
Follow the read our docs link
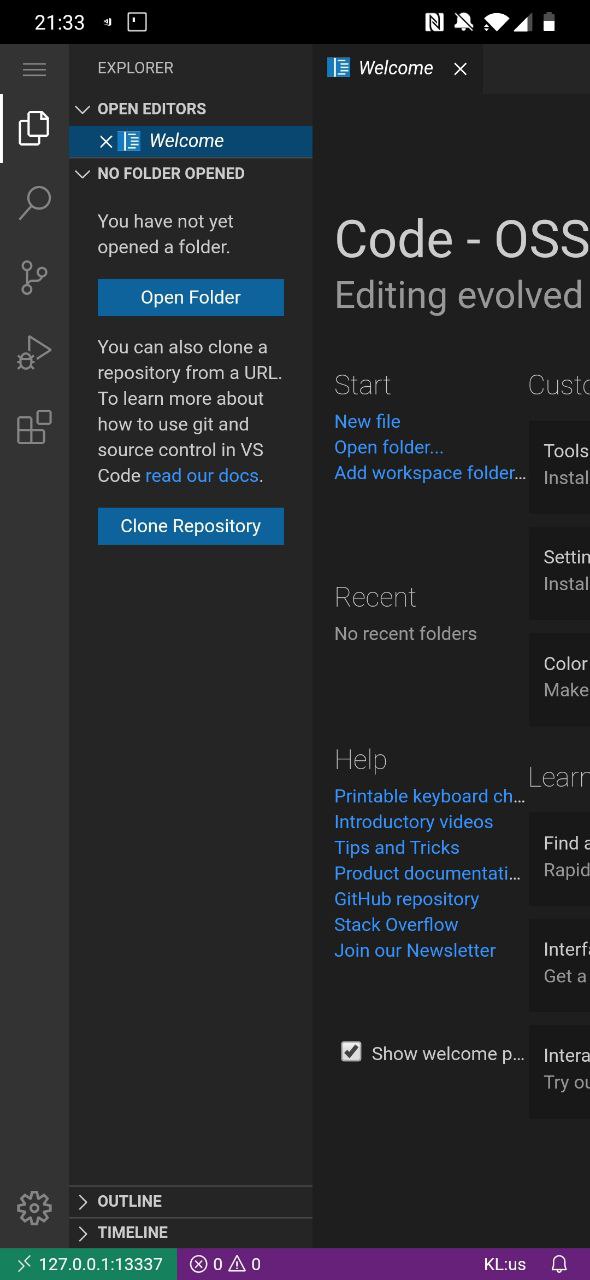point(202,476)
